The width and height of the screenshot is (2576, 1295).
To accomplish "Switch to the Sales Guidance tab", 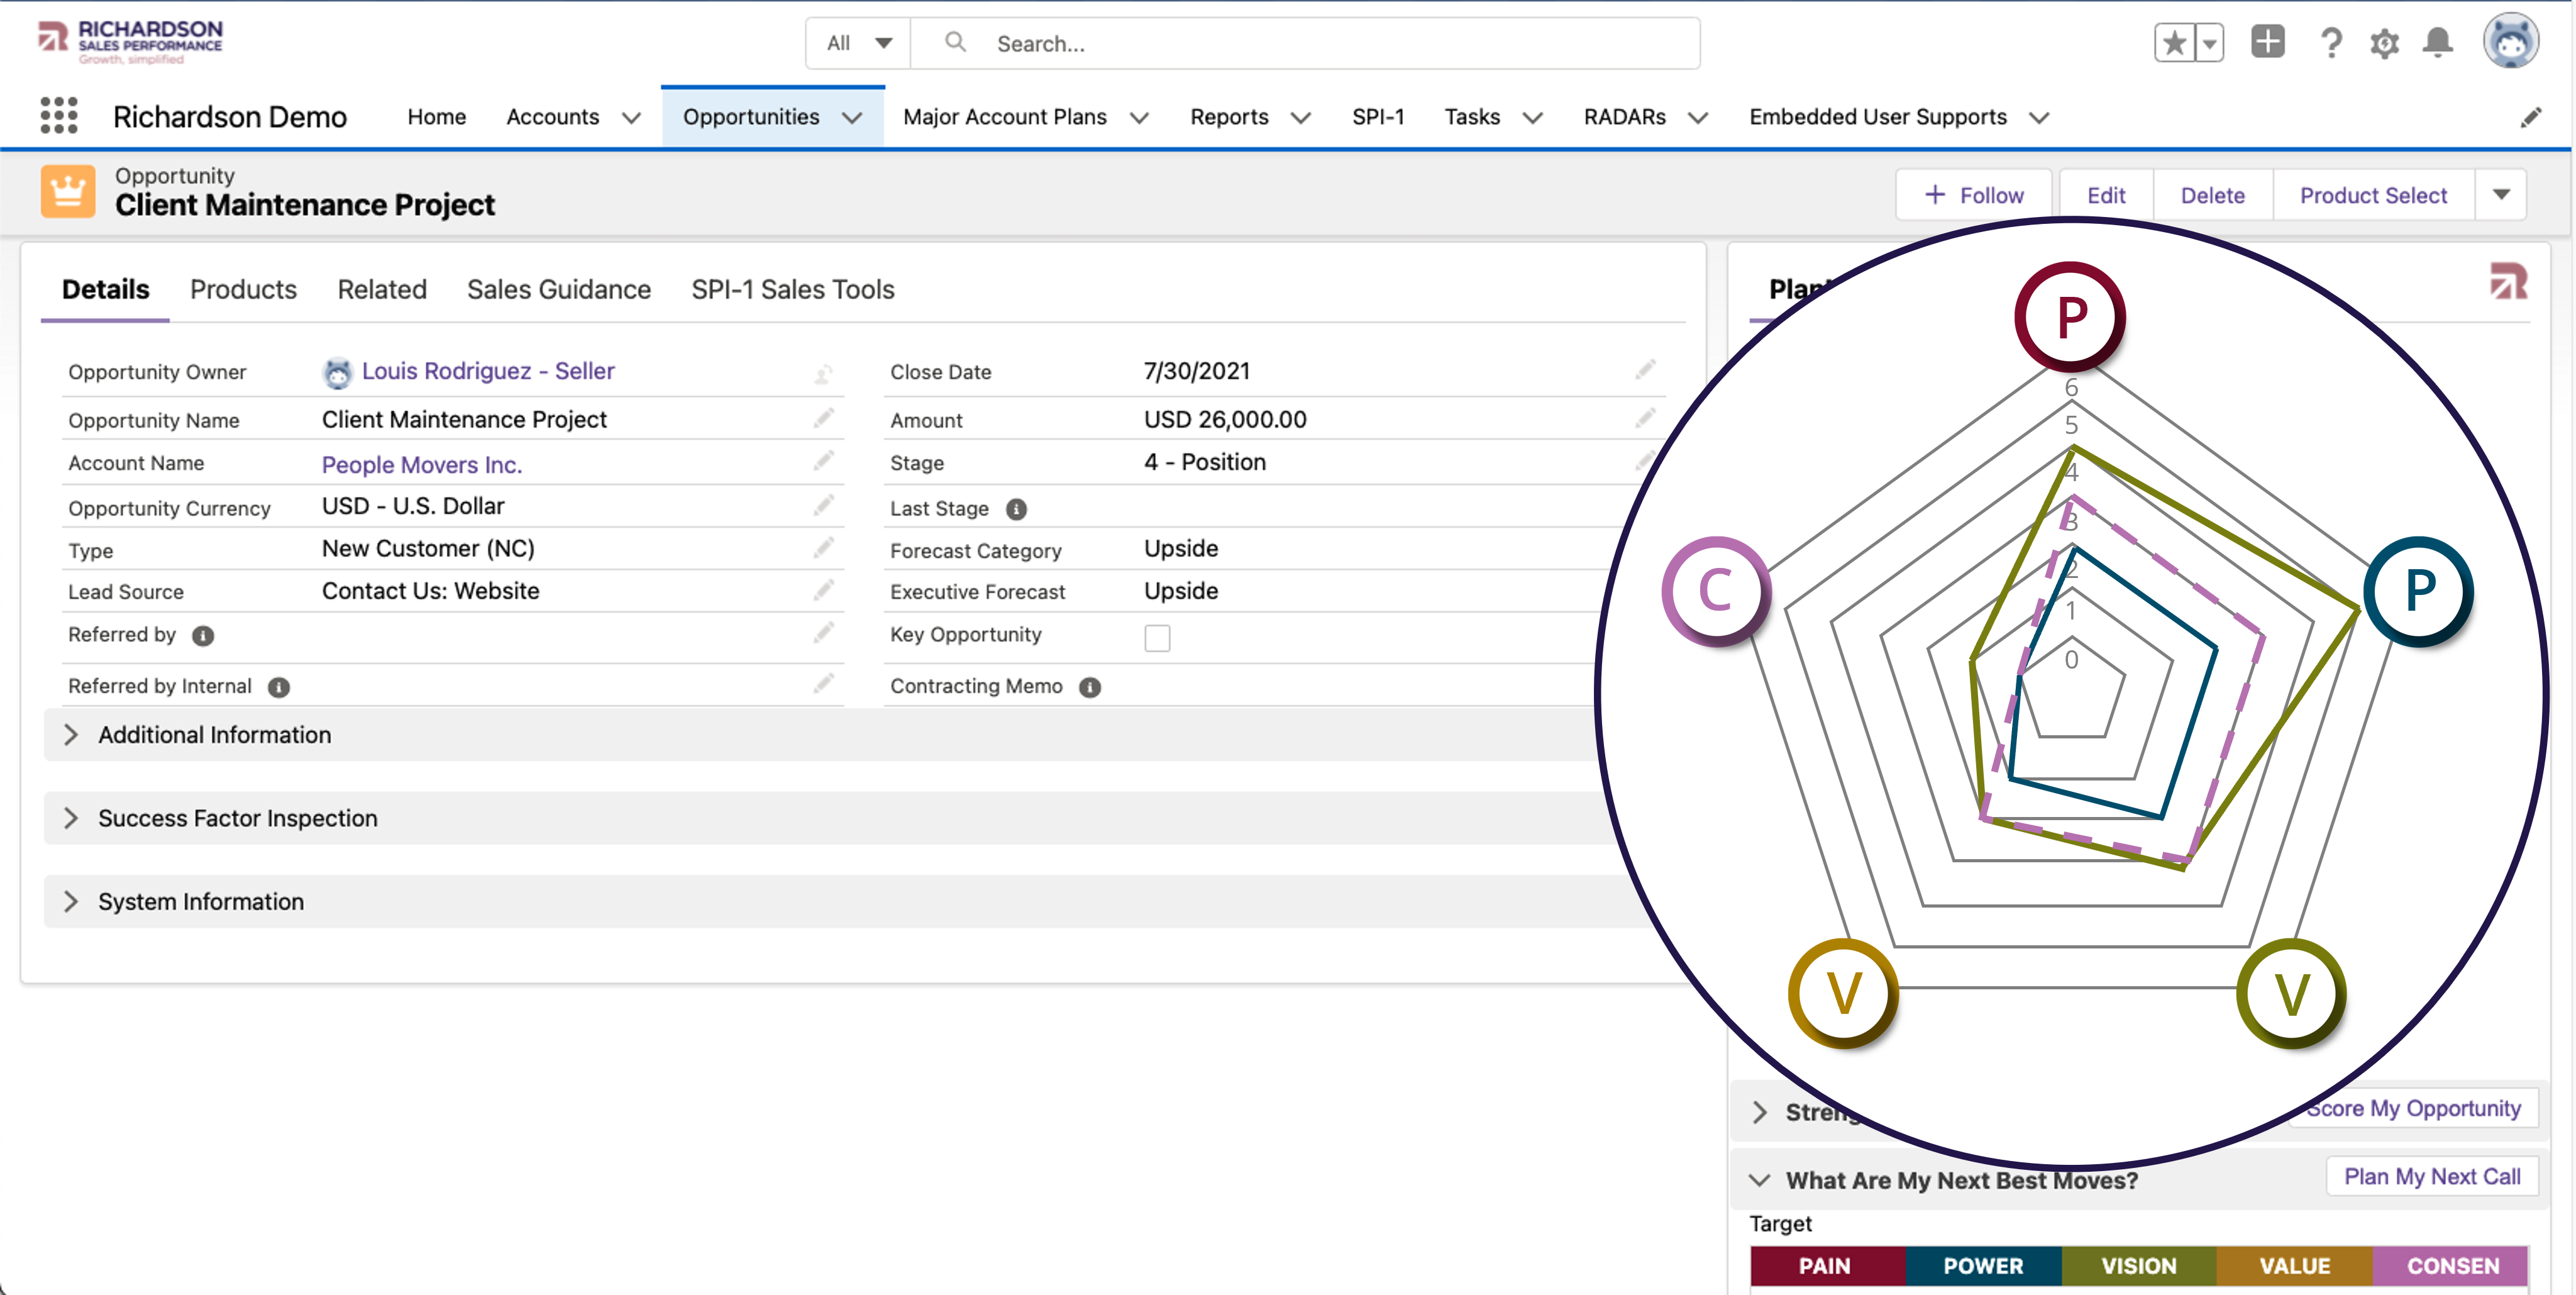I will [558, 289].
